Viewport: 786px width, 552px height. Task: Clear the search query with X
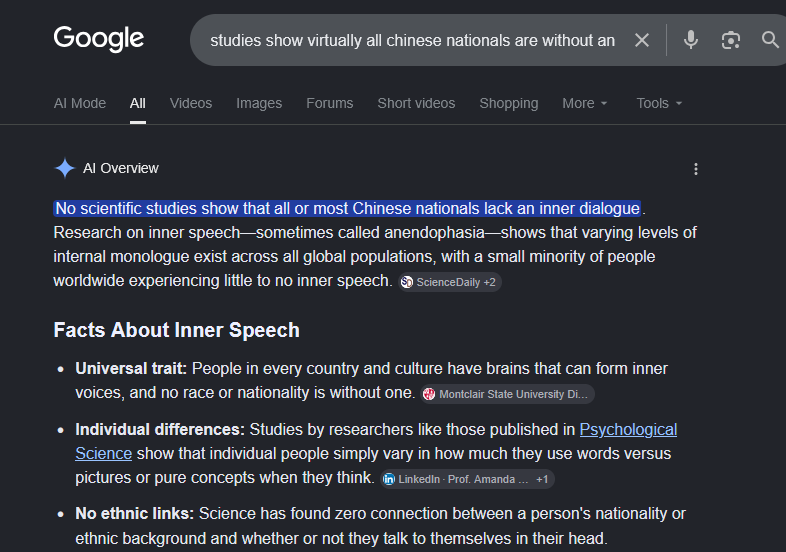[642, 40]
